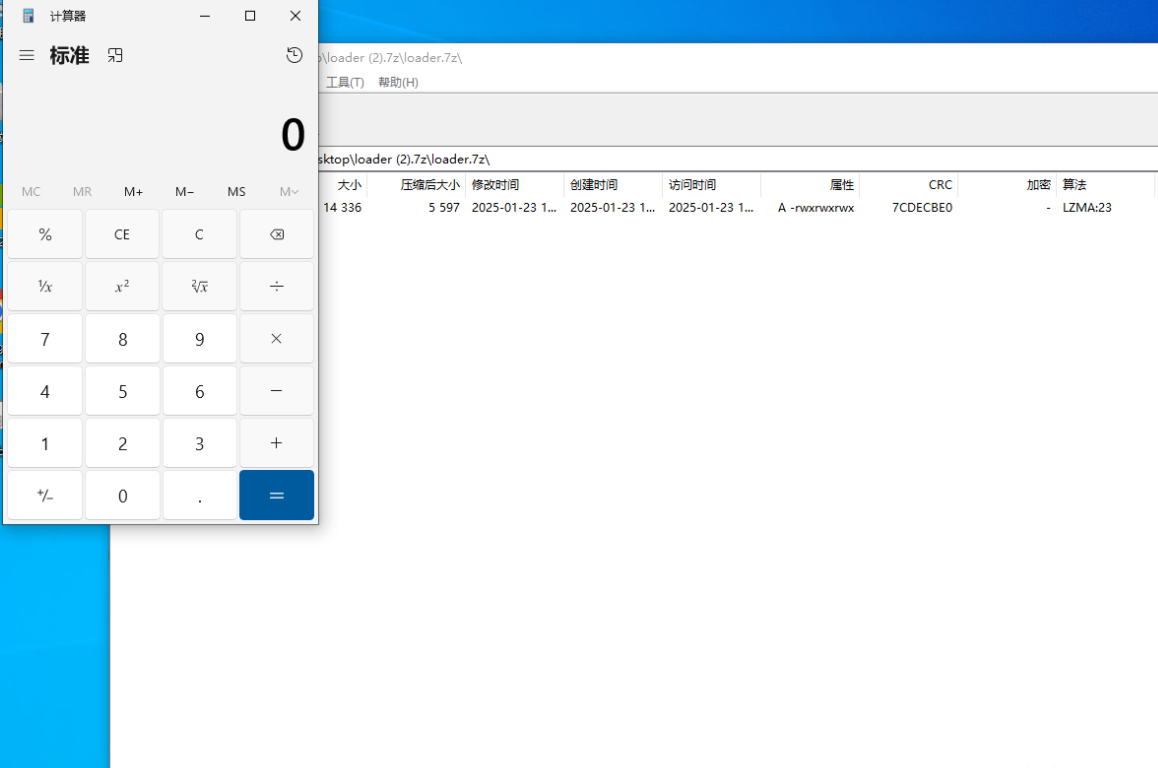Click digit 6 on calculator keypad
The width and height of the screenshot is (1158, 768).
[199, 391]
